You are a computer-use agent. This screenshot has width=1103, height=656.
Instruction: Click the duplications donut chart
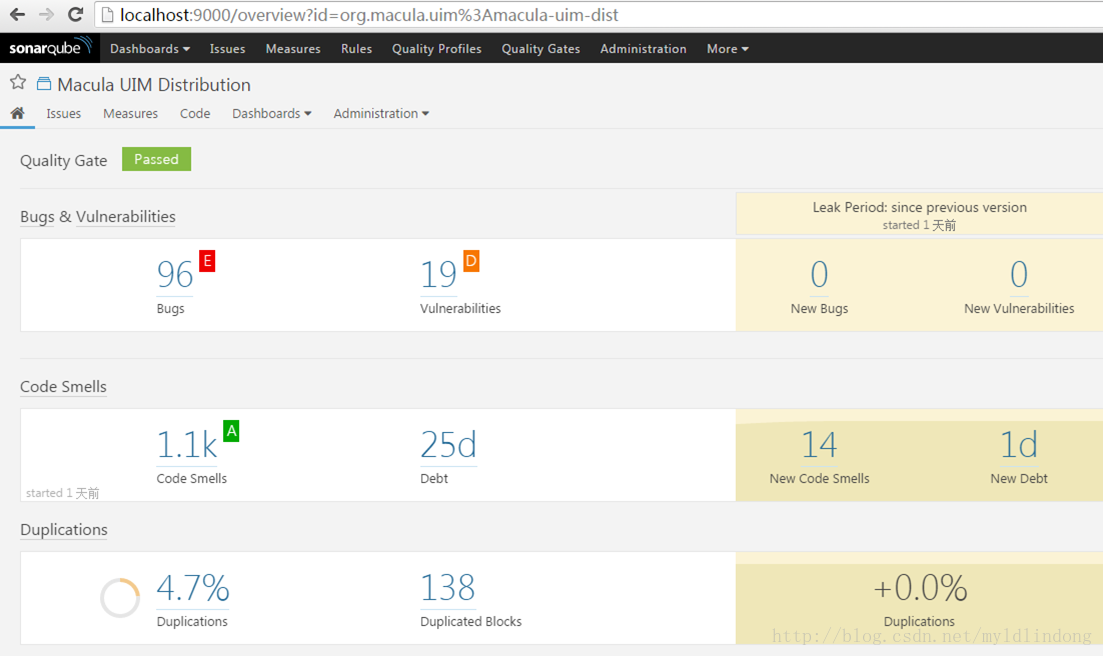coord(120,598)
